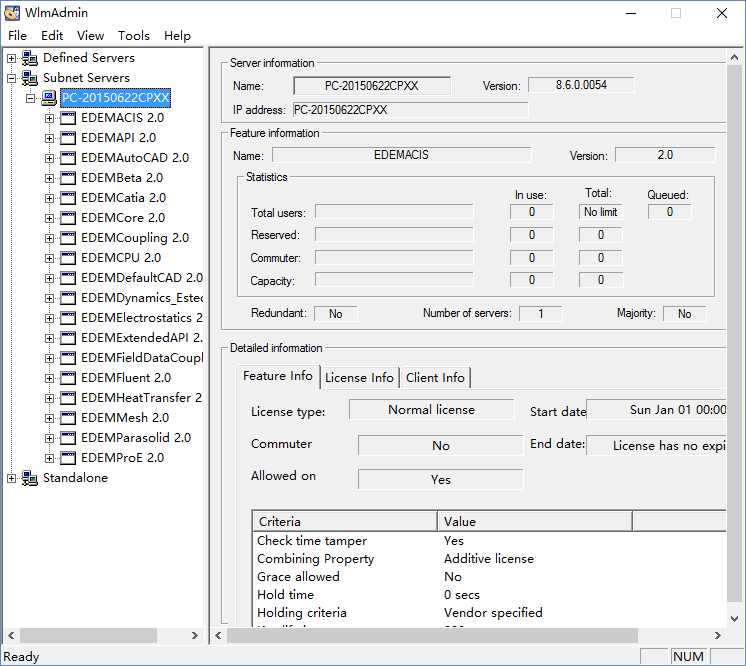Open the Tools menu
Image resolution: width=746 pixels, height=666 pixels.
[134, 36]
